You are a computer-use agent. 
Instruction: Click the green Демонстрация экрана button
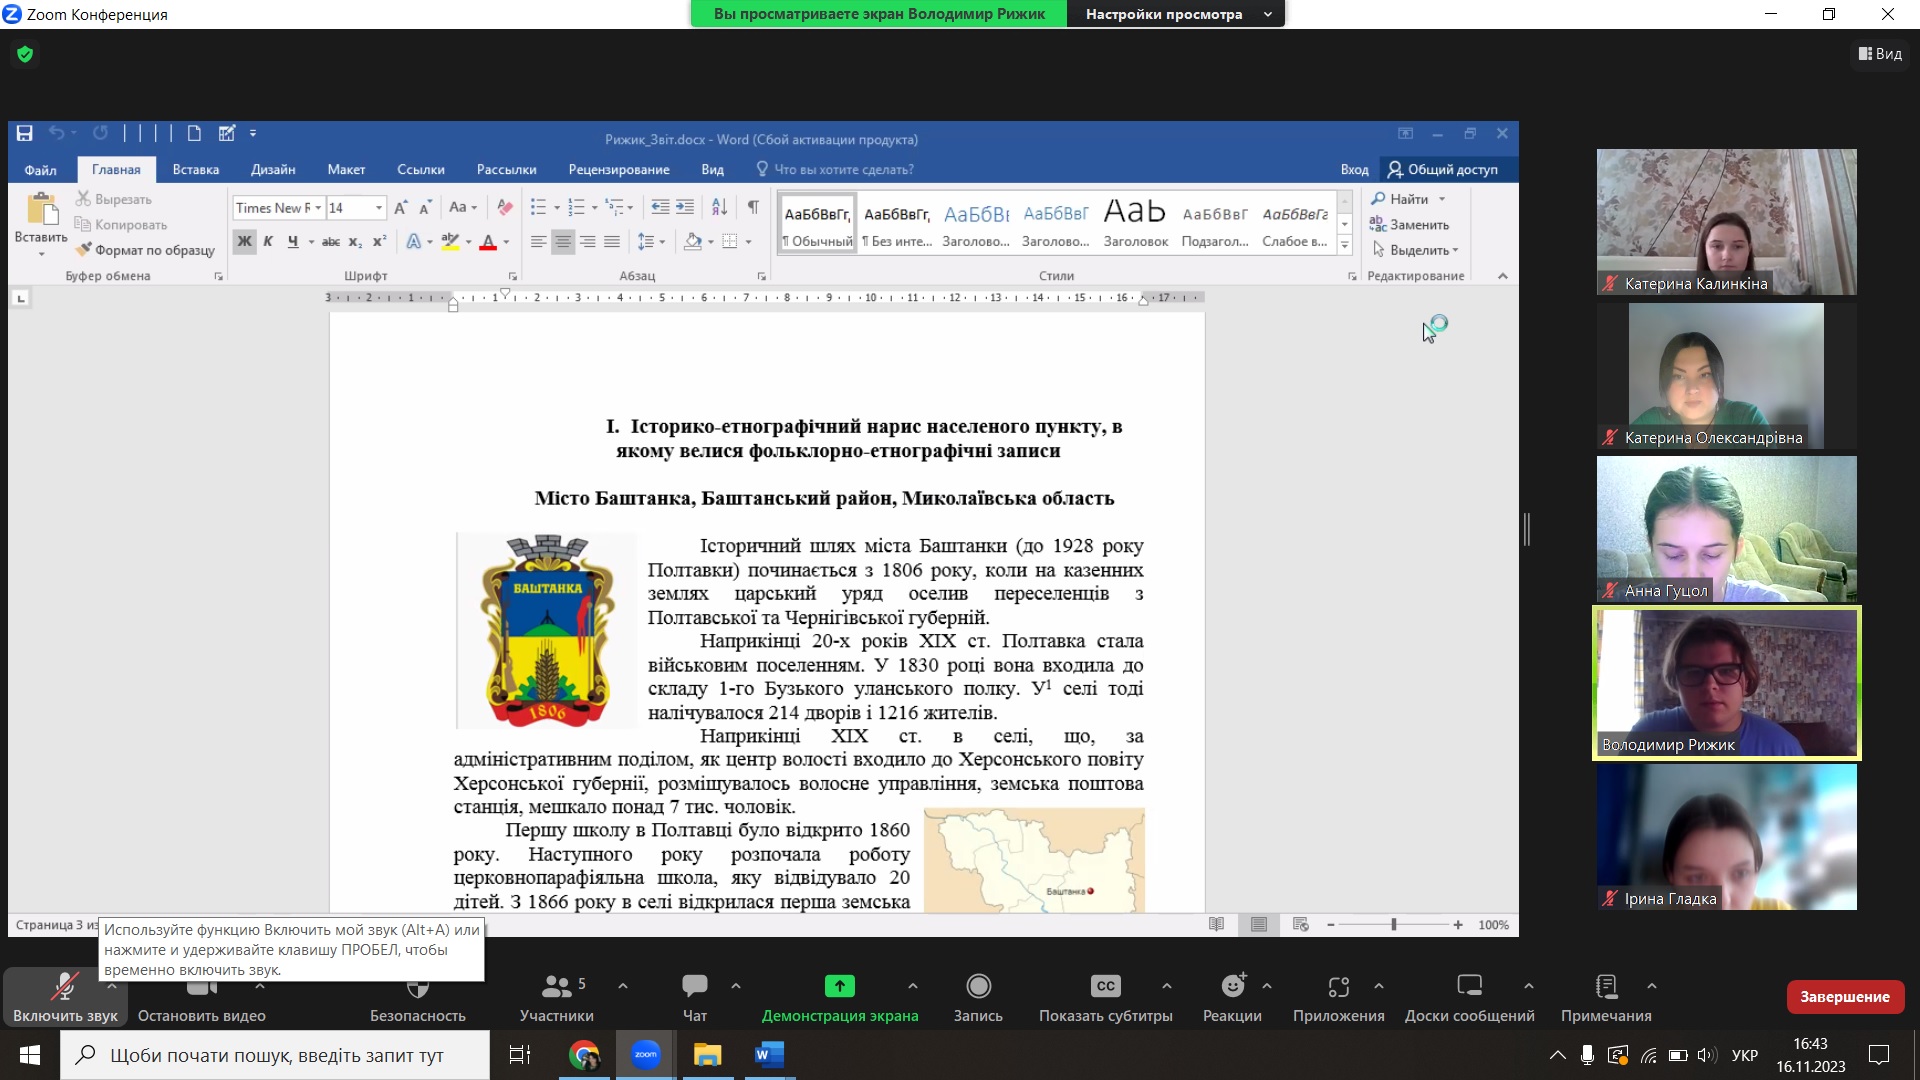(x=839, y=987)
